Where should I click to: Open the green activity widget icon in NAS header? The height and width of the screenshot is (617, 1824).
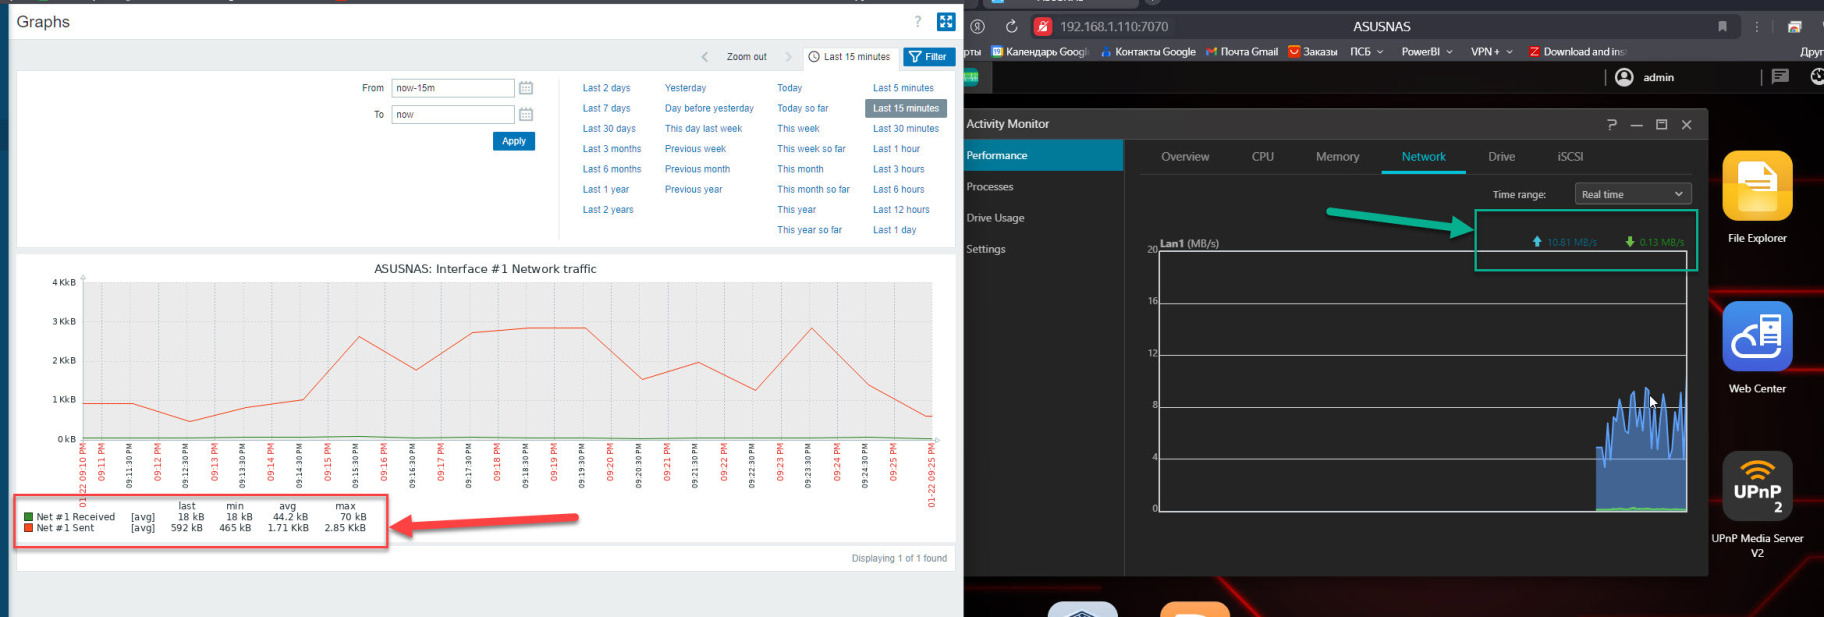click(x=971, y=77)
